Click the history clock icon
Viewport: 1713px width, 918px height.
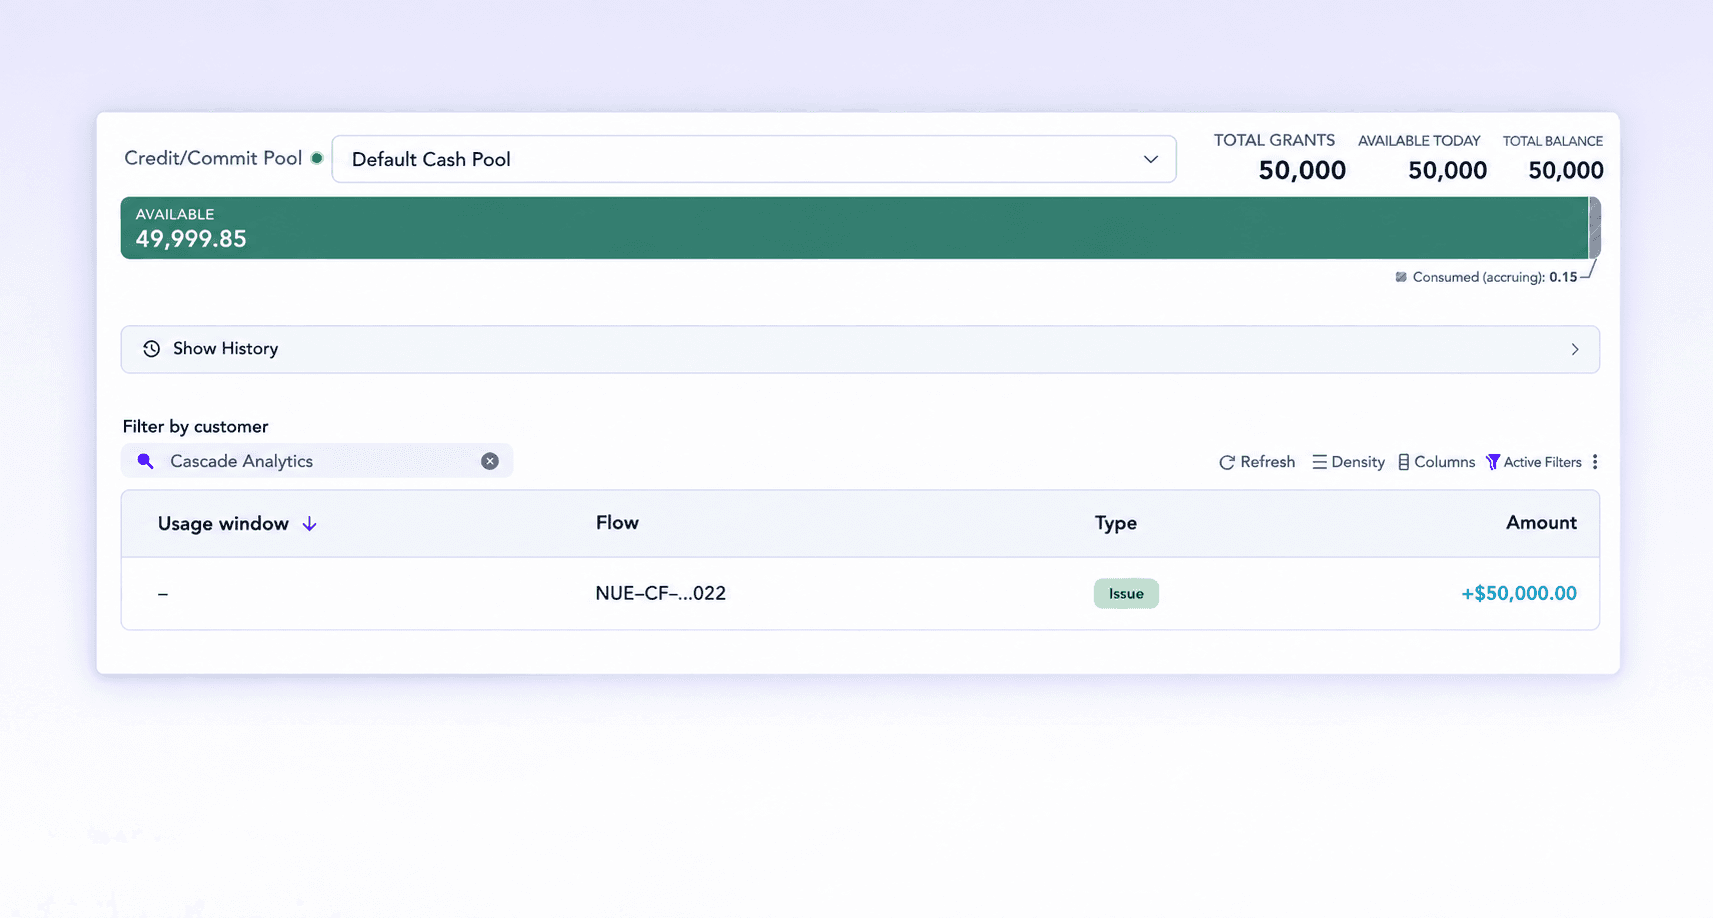[x=151, y=349]
